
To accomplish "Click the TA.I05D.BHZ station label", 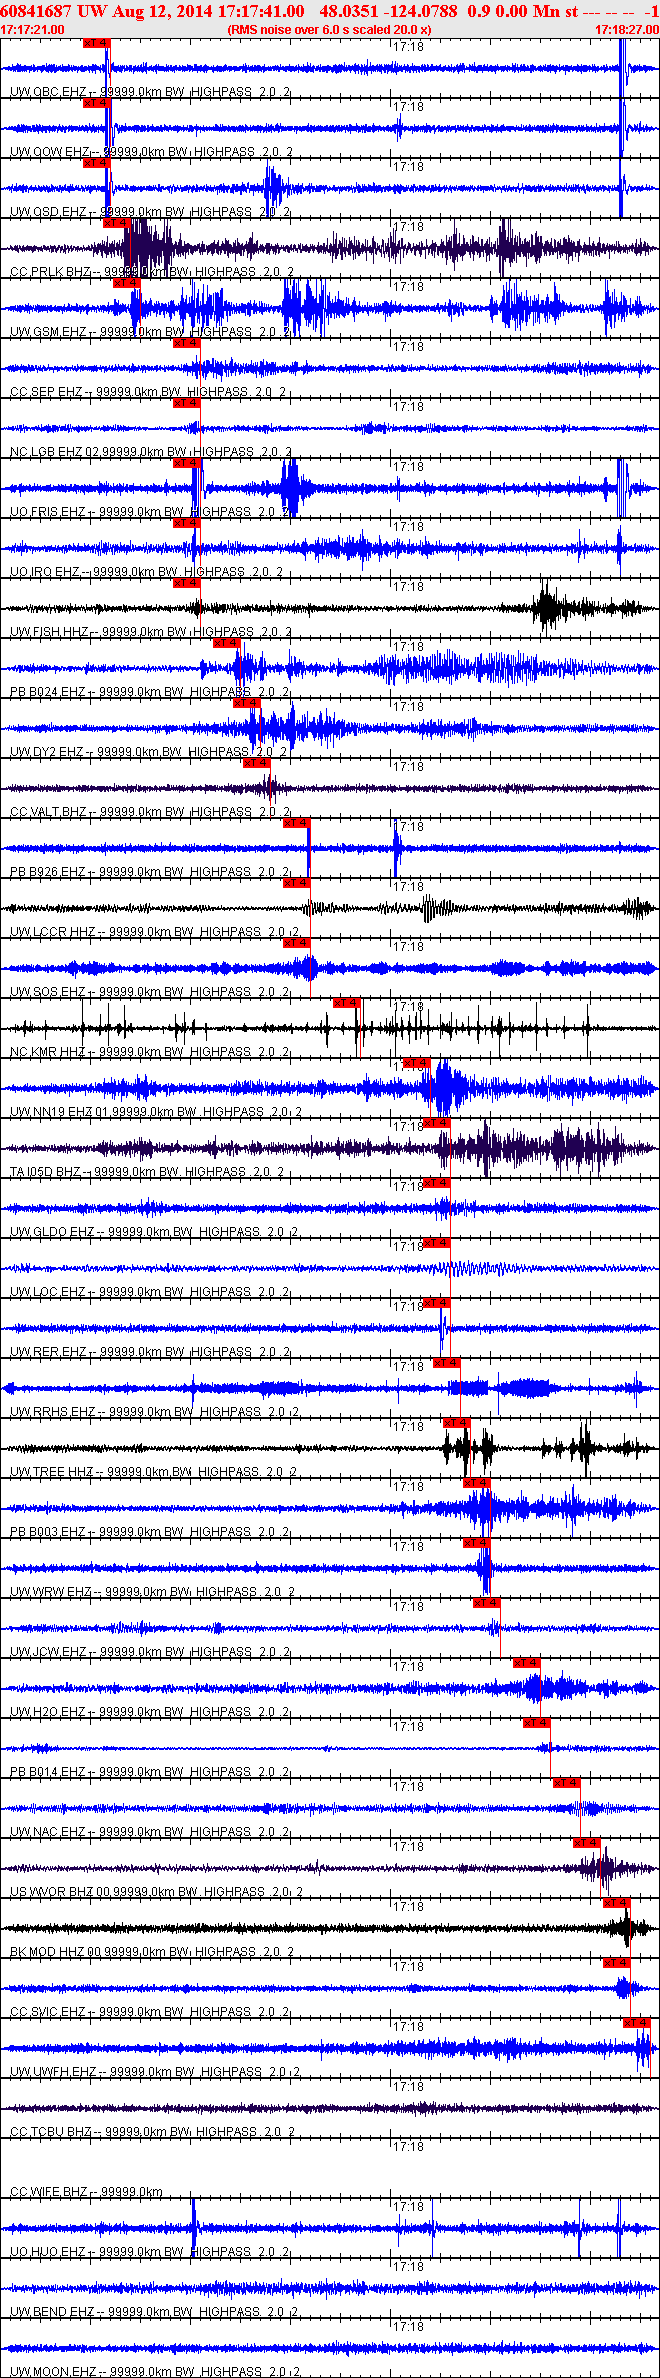I will (46, 1172).
